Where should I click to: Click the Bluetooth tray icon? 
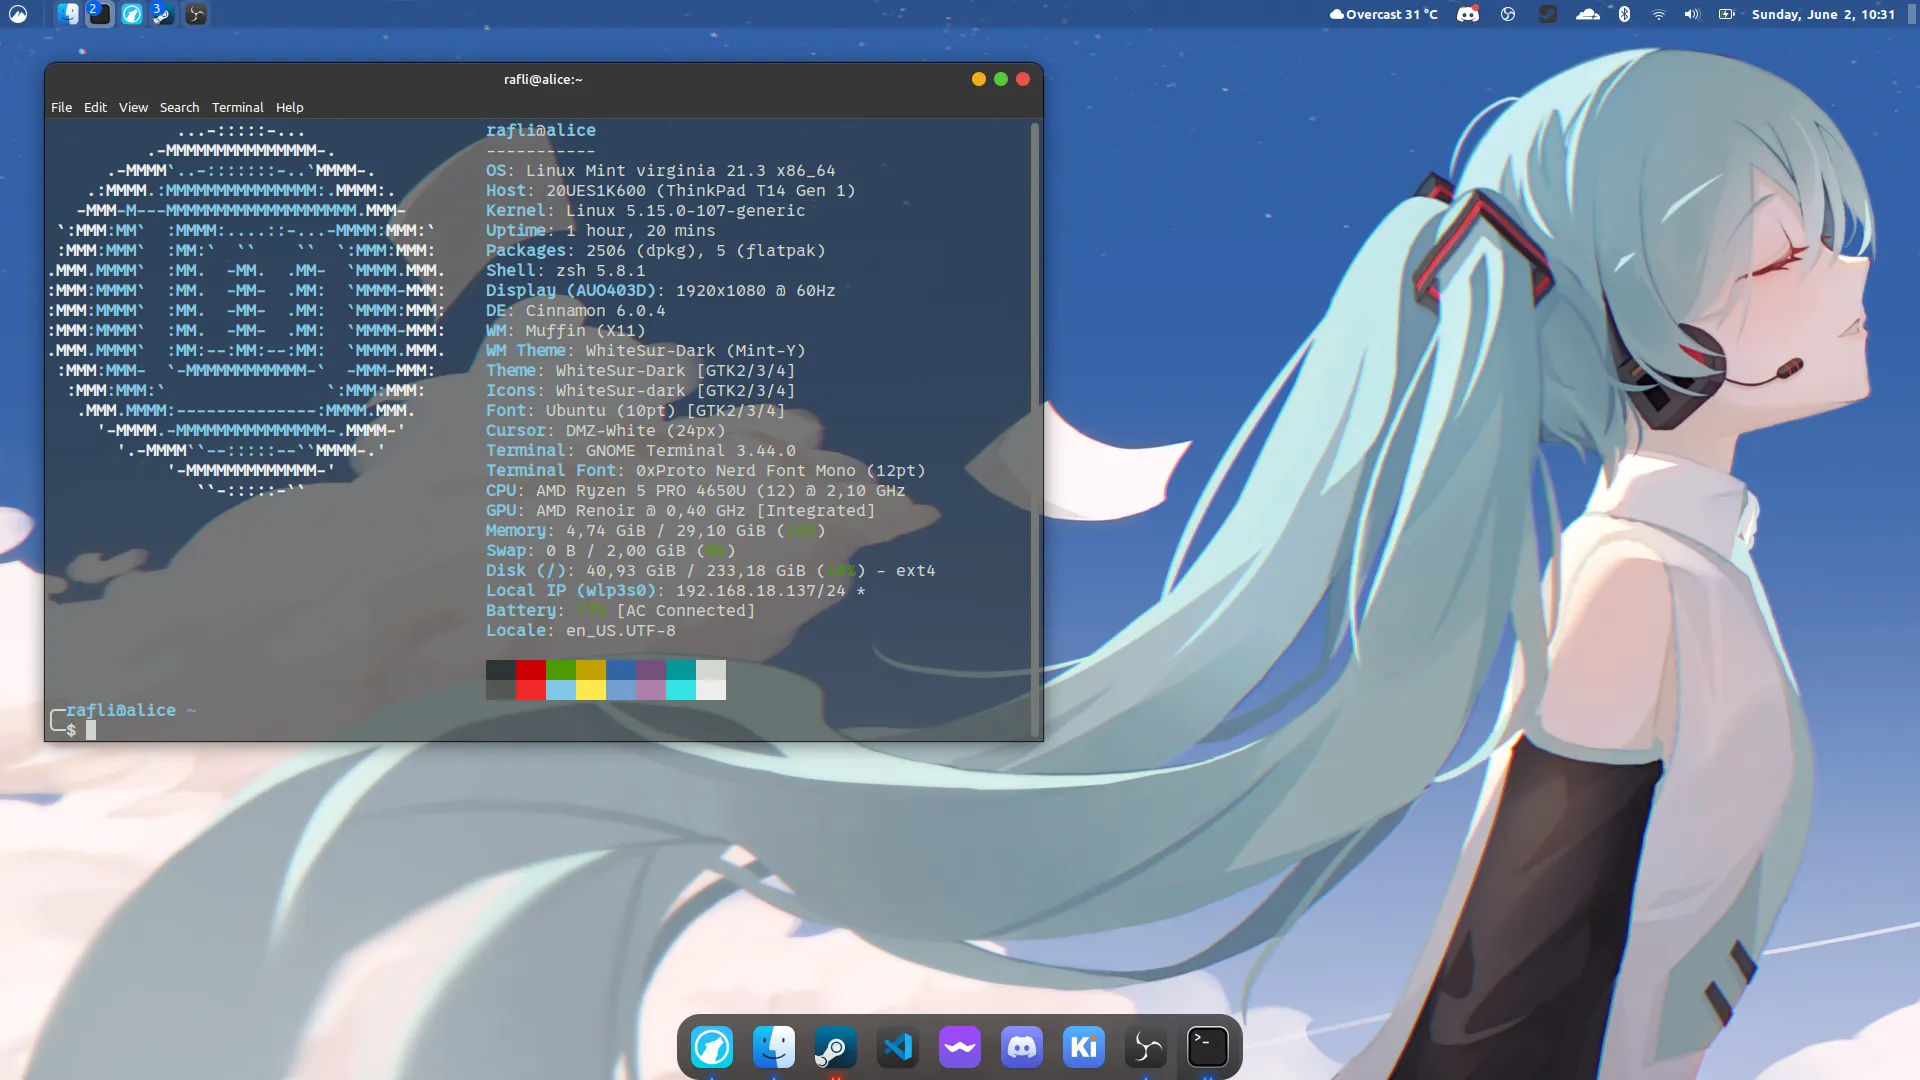click(1624, 14)
